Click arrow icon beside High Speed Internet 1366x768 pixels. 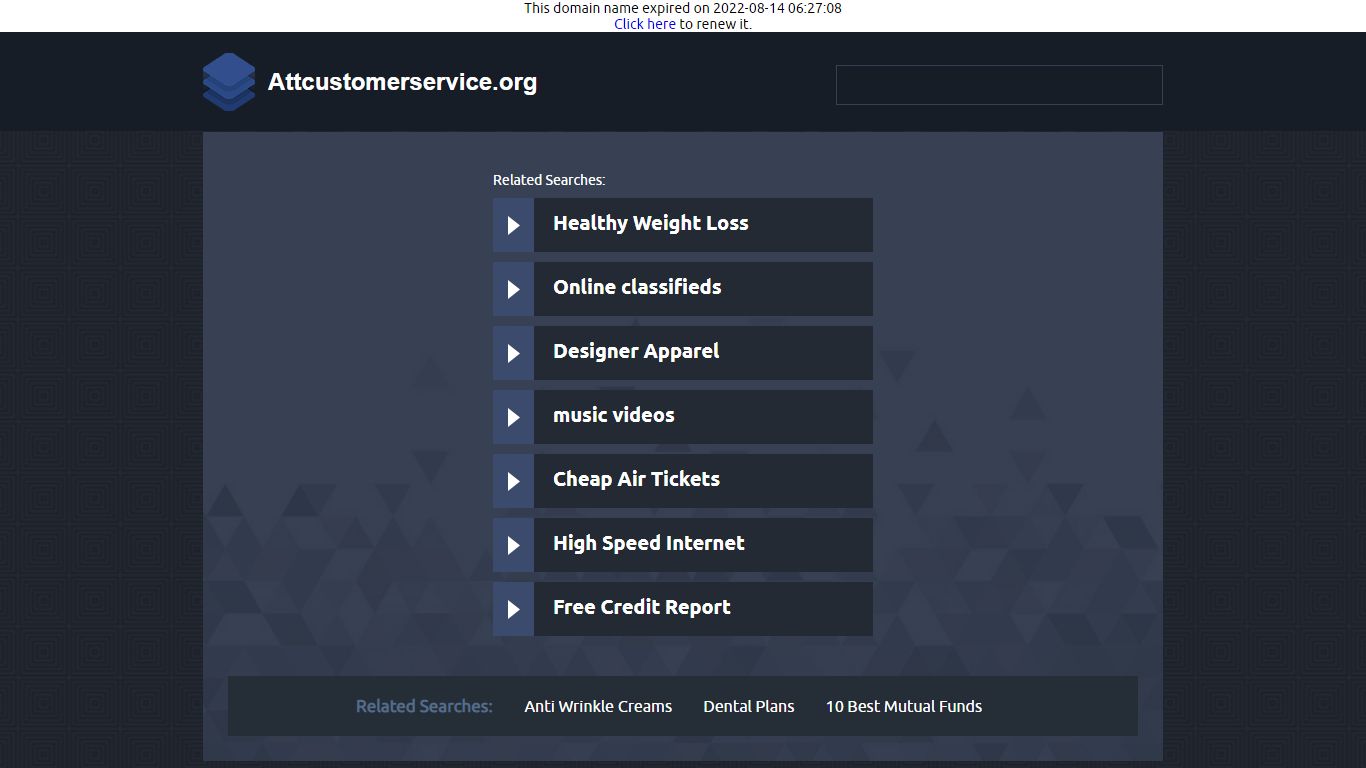[513, 545]
